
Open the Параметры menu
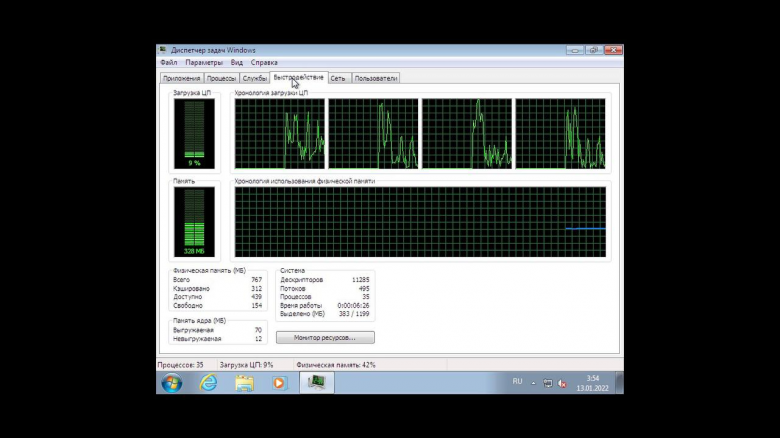pyautogui.click(x=204, y=63)
